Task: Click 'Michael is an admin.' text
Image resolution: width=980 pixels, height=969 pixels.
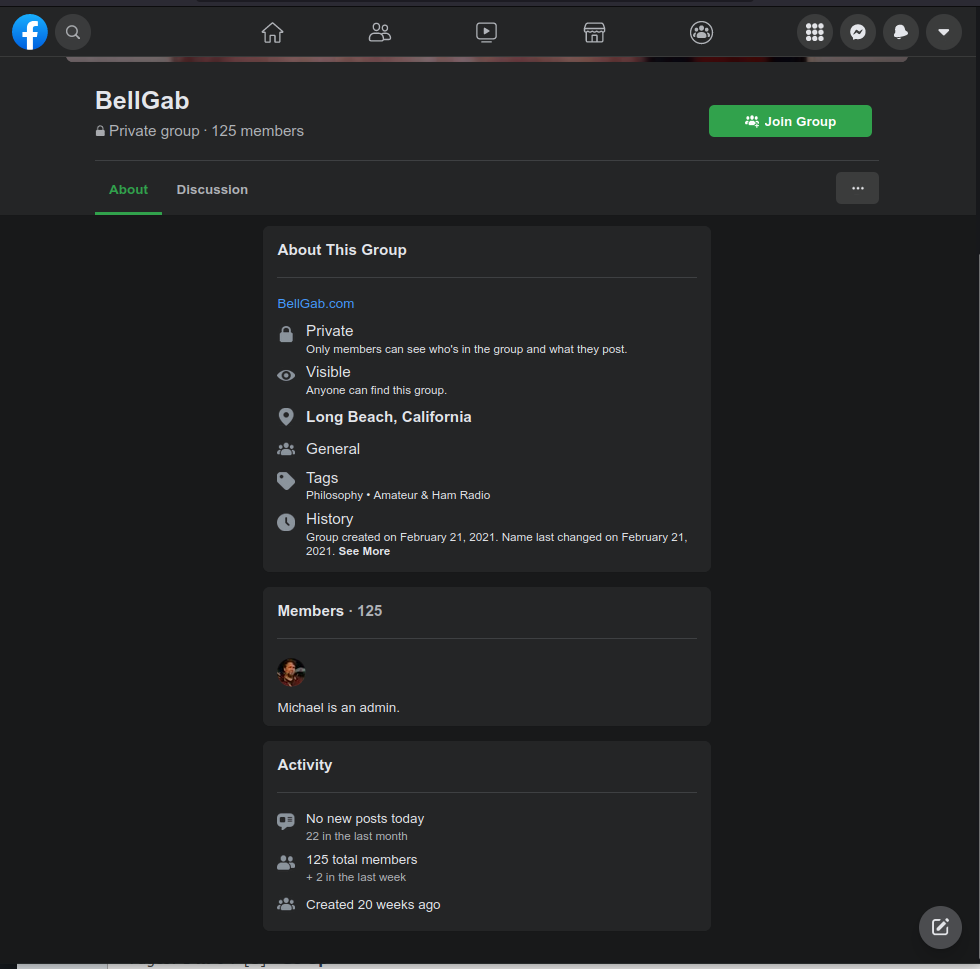Action: pos(338,708)
